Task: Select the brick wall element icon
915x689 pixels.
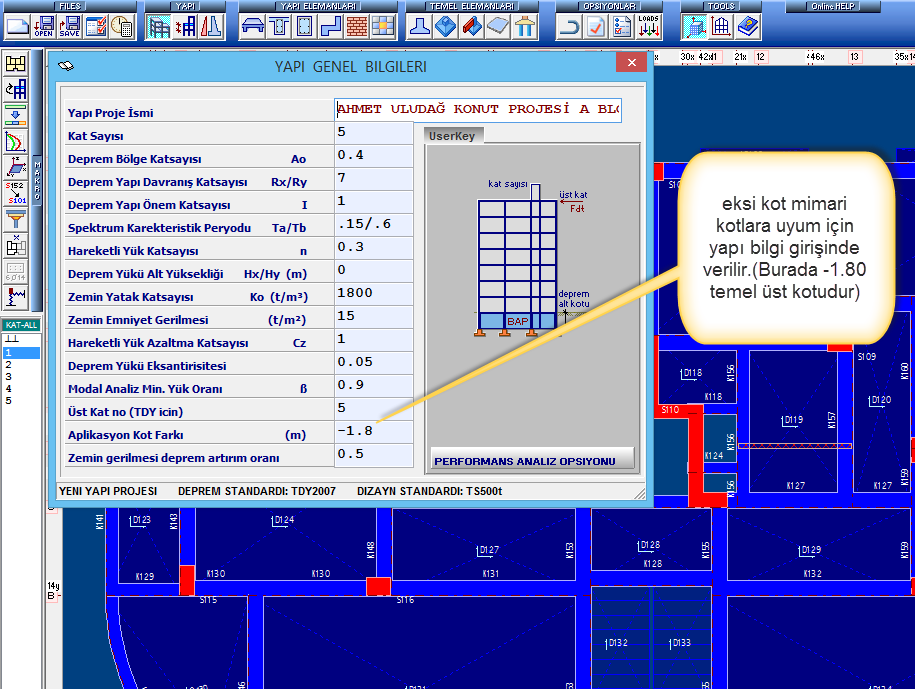Action: pos(356,27)
